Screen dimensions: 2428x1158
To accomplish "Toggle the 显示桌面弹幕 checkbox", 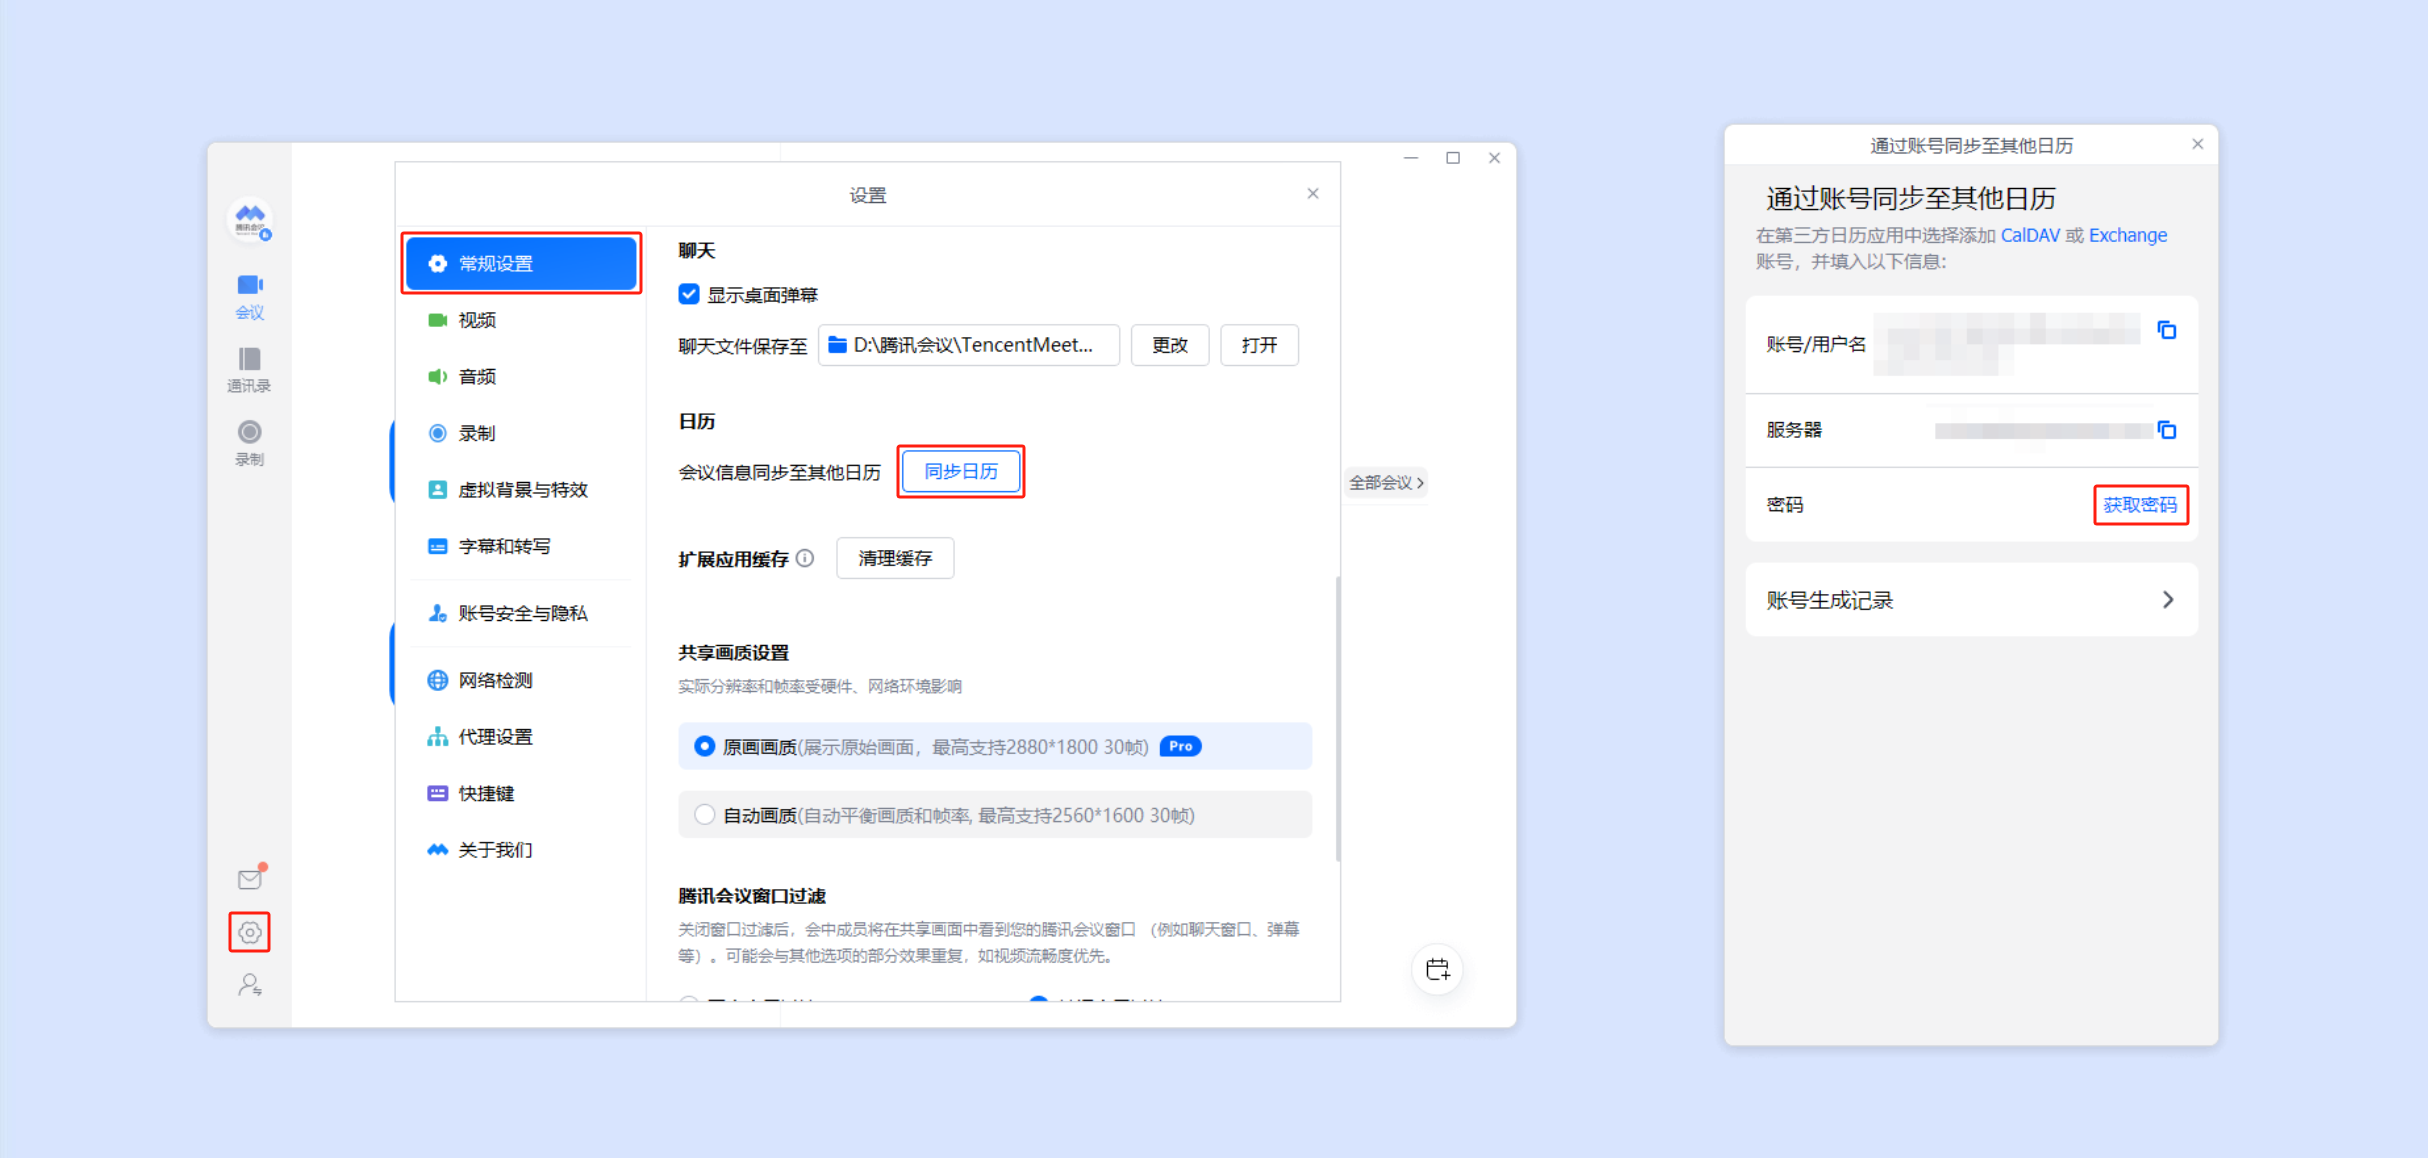I will coord(689,294).
